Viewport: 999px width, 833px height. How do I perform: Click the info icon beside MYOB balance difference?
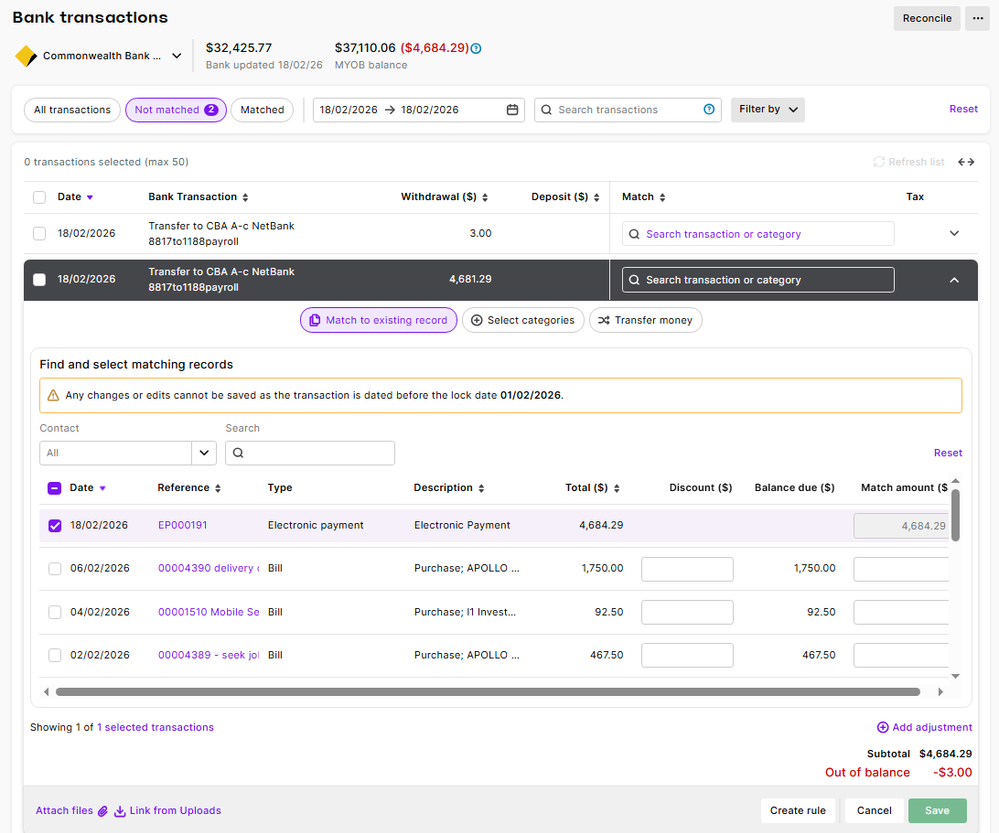[476, 48]
